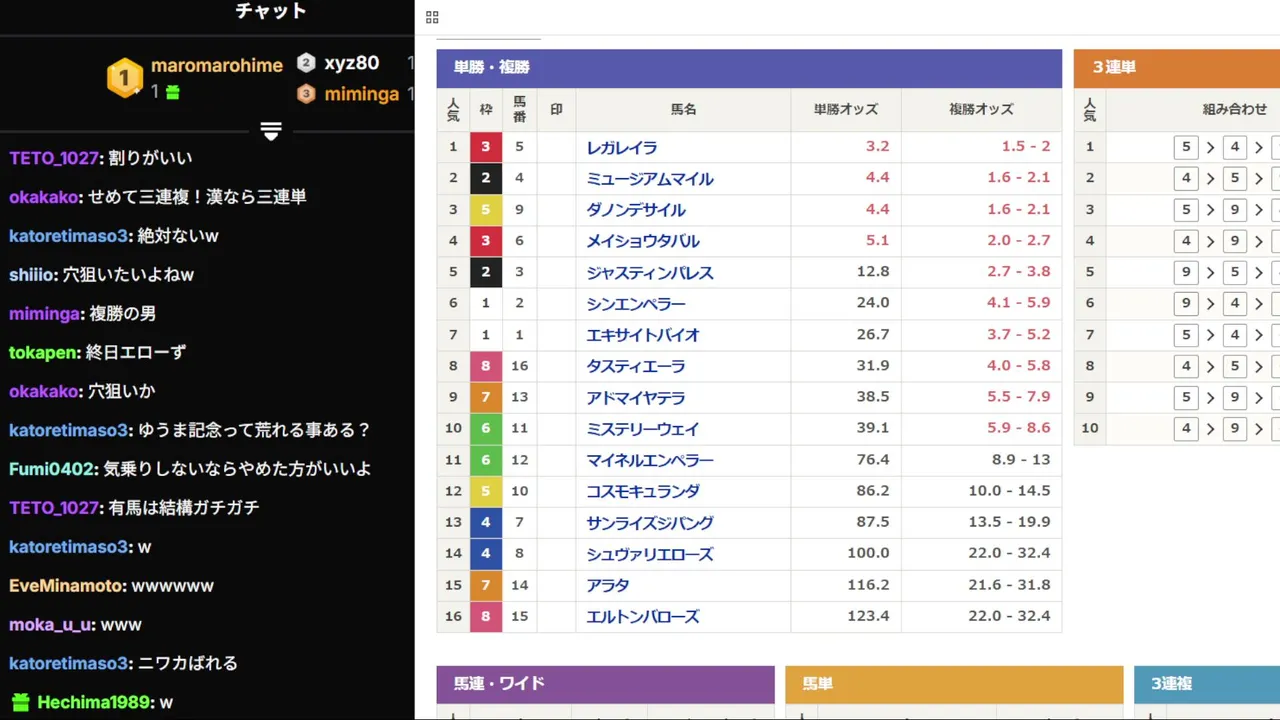Collapse the chat leaderboard with the chevron handle
Screen dimensions: 1280x720
click(271, 131)
